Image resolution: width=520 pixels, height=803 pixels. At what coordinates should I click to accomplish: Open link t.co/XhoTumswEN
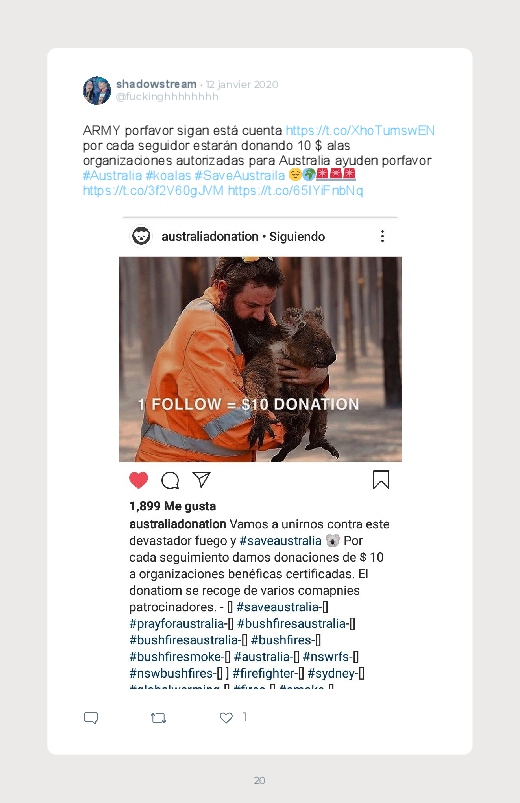click(x=360, y=131)
